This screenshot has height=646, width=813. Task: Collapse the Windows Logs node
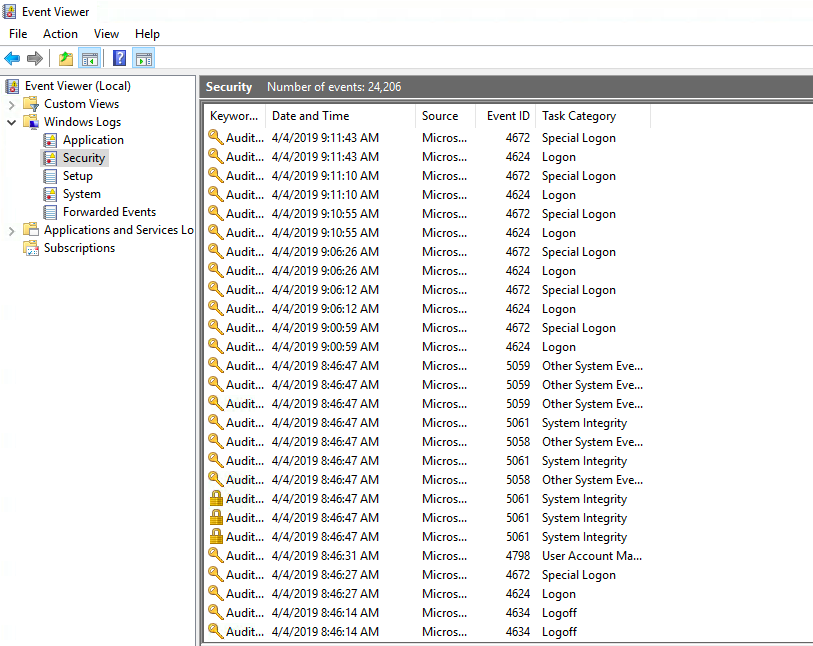11,122
